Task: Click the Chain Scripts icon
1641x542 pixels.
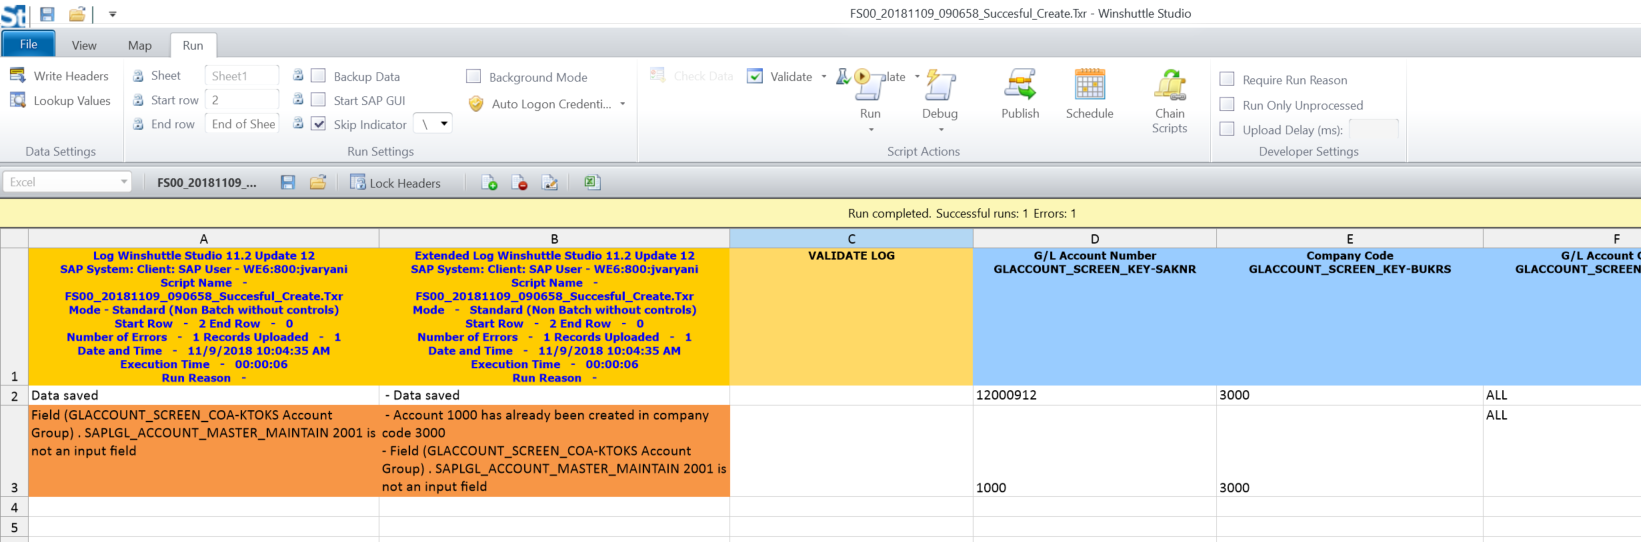Action: coord(1169,86)
